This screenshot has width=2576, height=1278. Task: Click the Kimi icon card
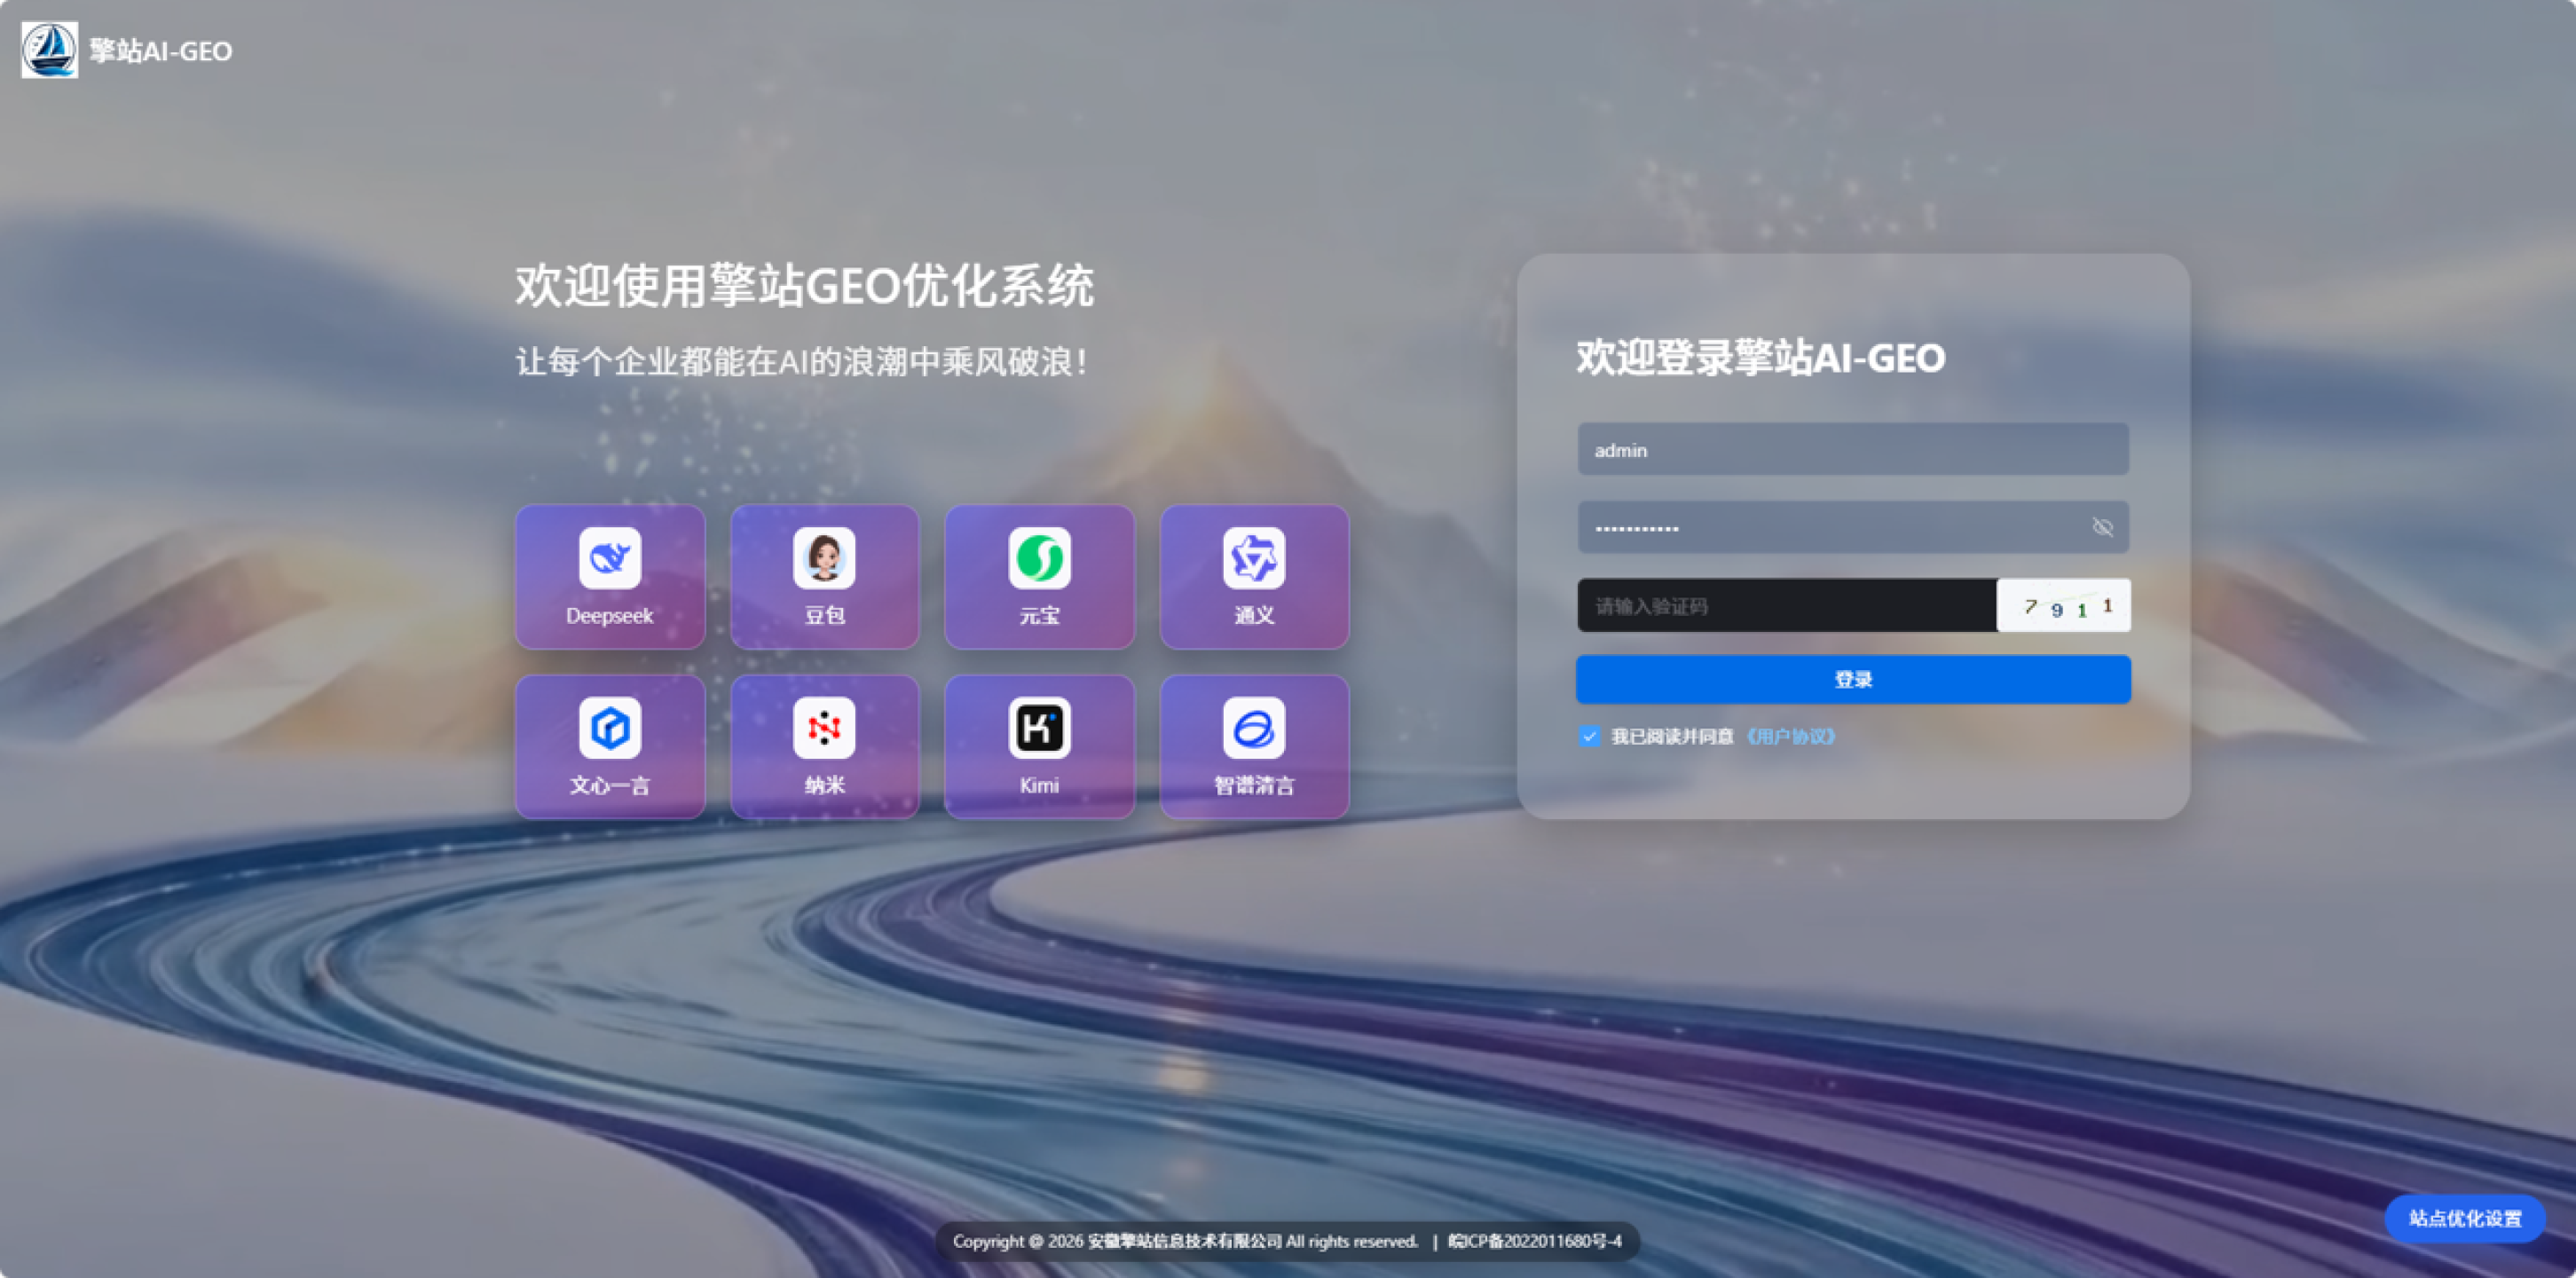(1039, 747)
